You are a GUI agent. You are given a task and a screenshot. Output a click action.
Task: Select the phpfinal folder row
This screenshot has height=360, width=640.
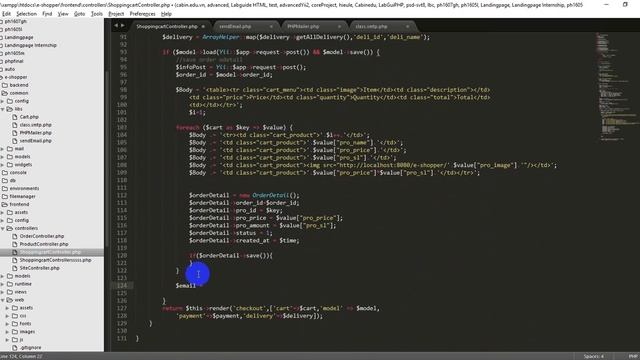tap(52, 61)
